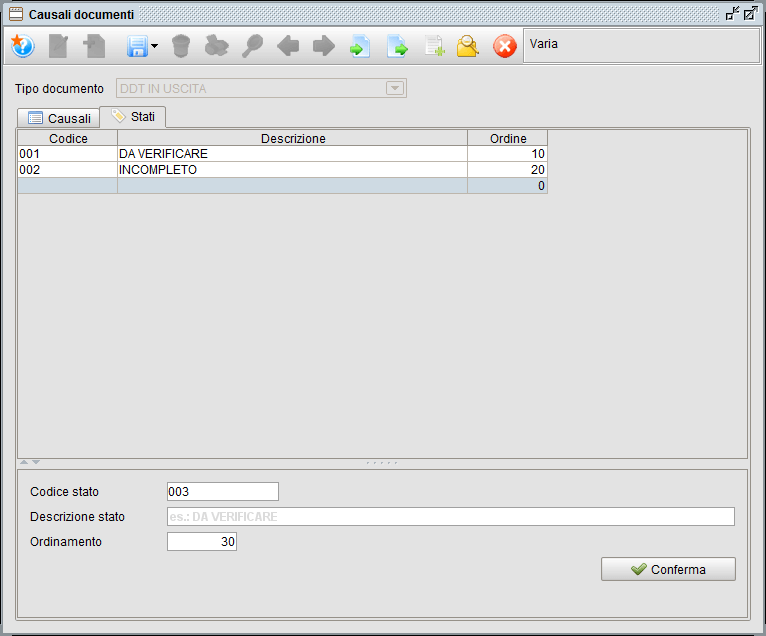Screen dimensions: 766x636
Task: Click the add page plus icon
Action: [x=434, y=46]
